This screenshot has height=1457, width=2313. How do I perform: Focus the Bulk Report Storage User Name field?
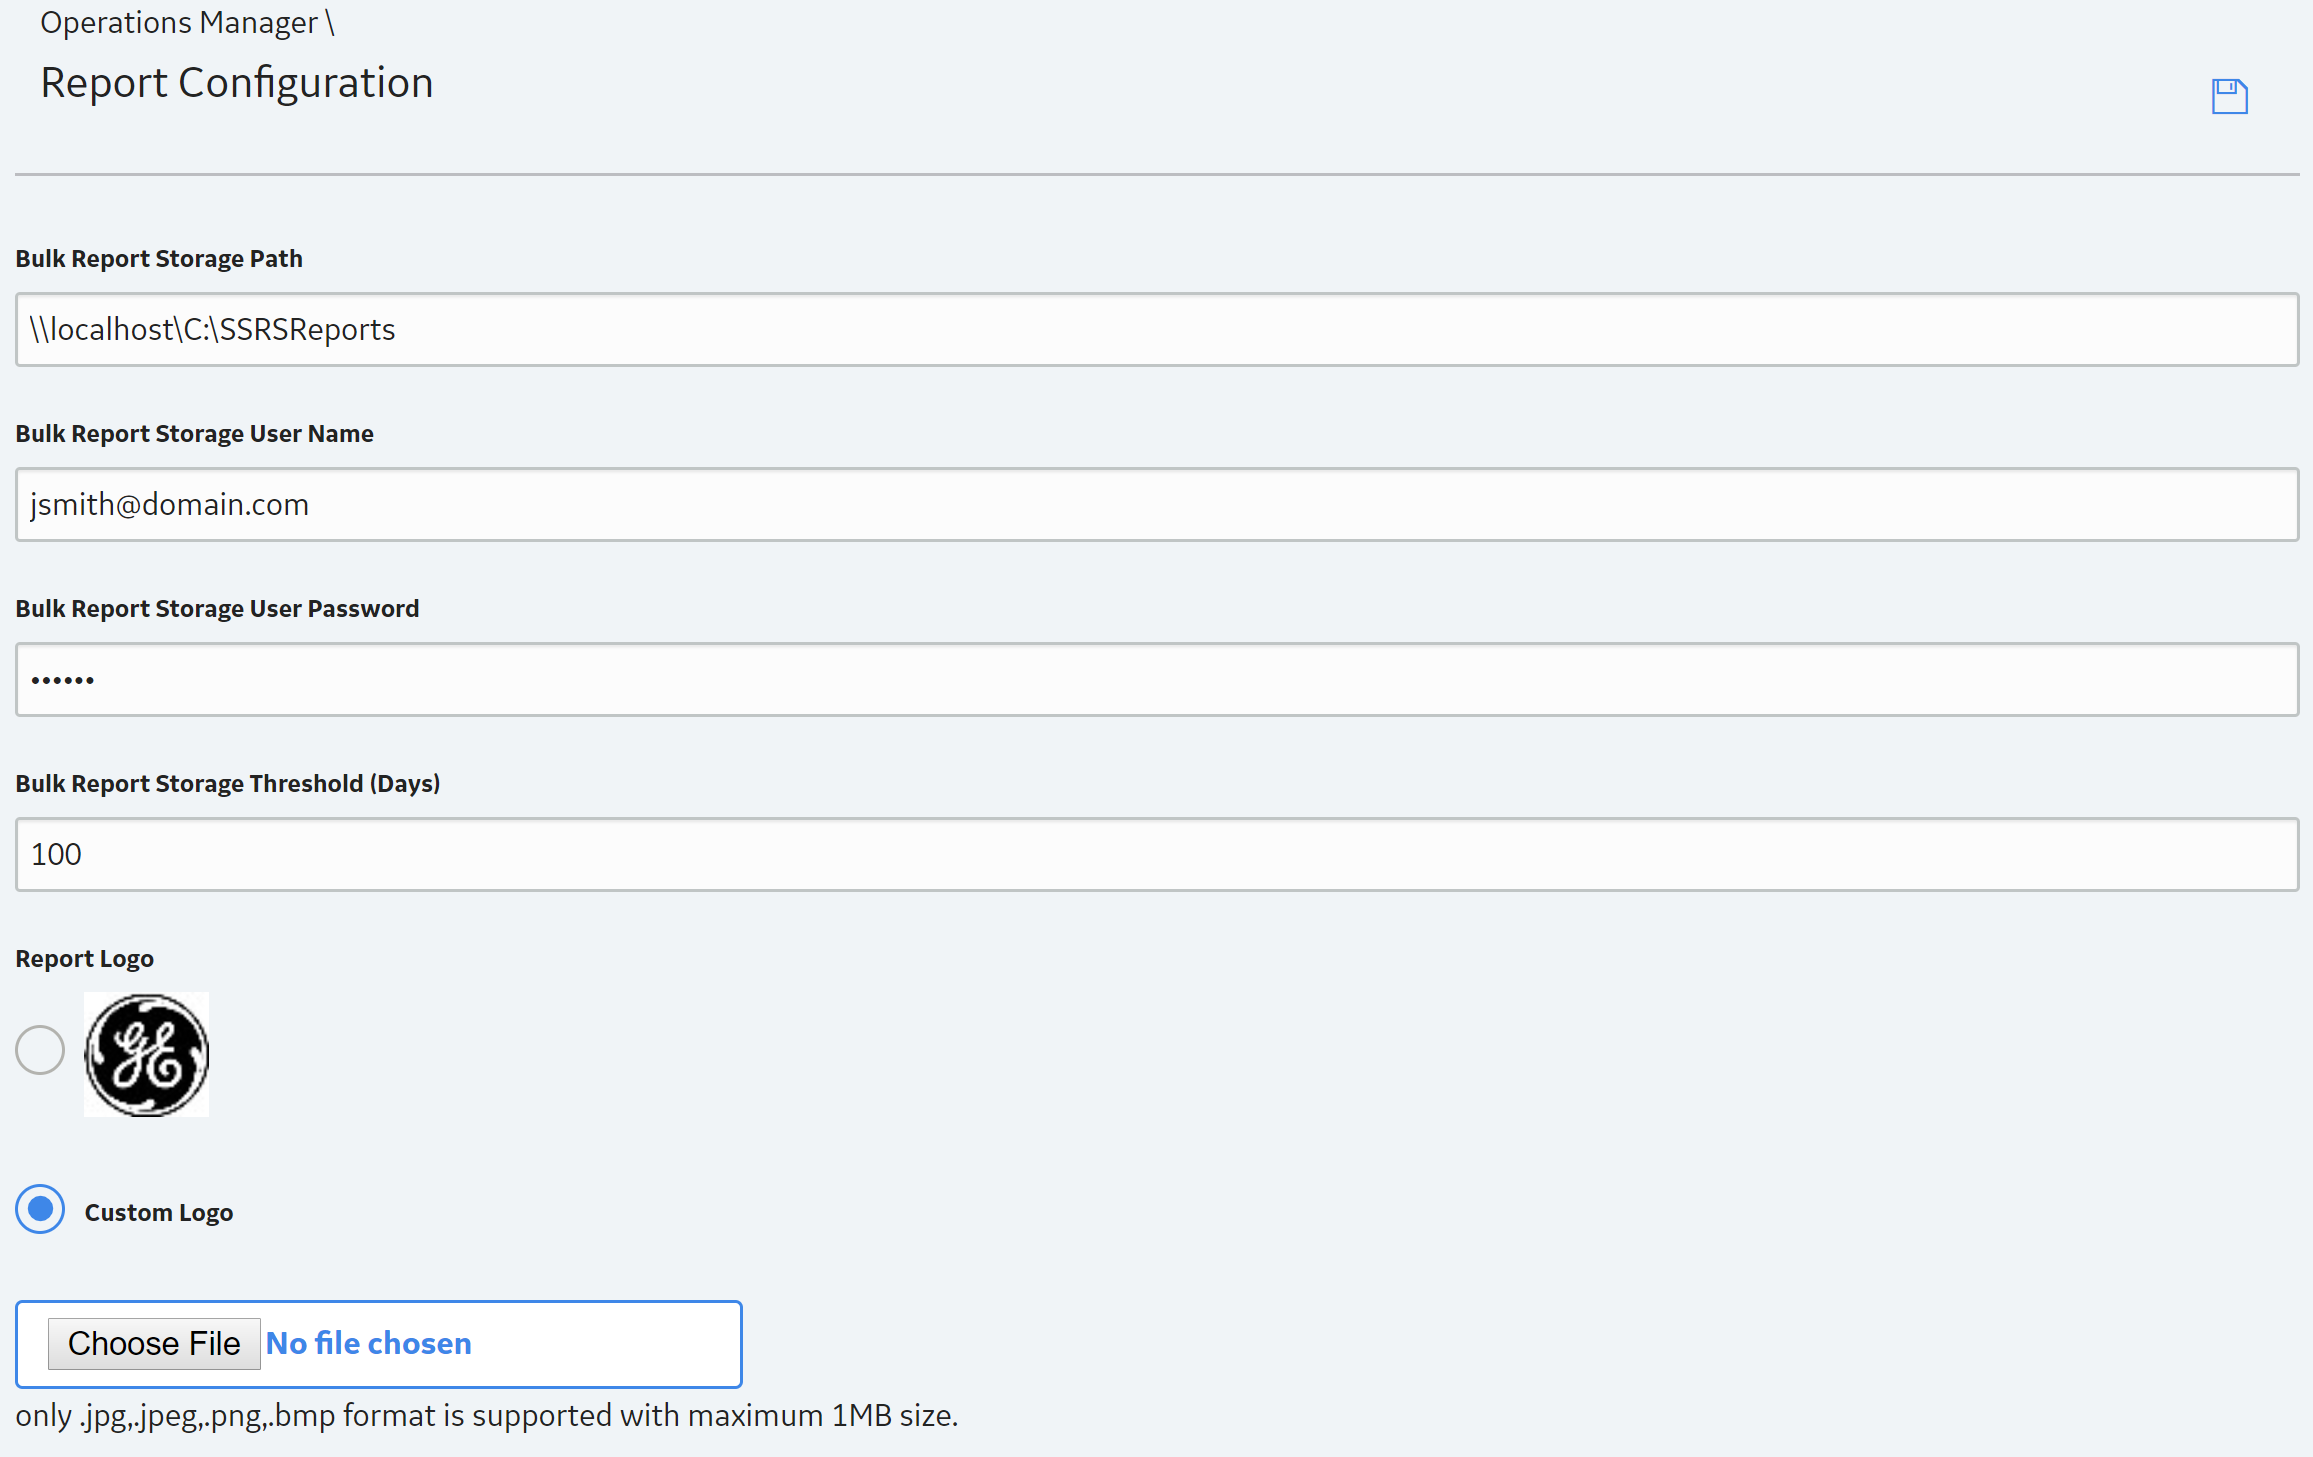tap(1157, 504)
